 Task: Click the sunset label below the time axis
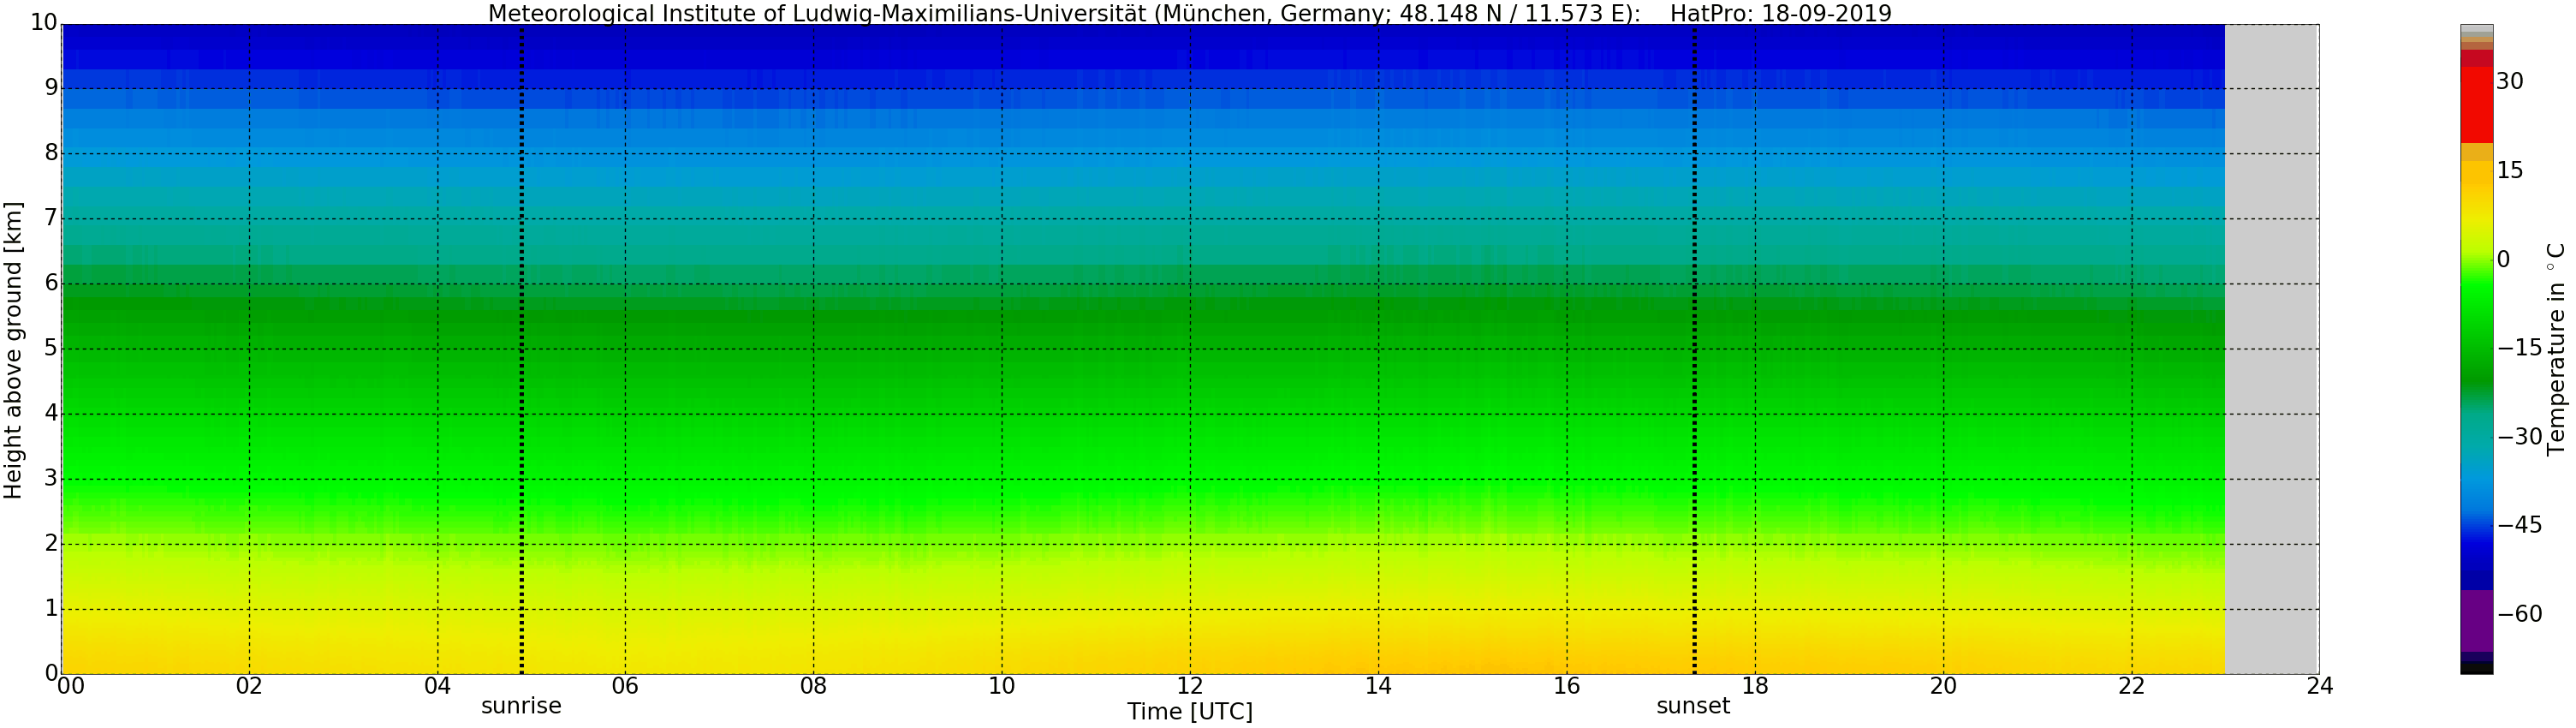tap(1693, 706)
